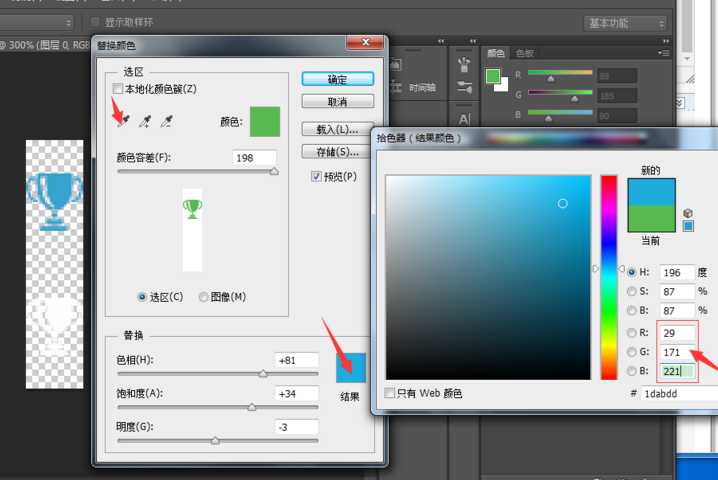Collapse the Color panel group double arrows
The width and height of the screenshot is (718, 480).
click(665, 41)
